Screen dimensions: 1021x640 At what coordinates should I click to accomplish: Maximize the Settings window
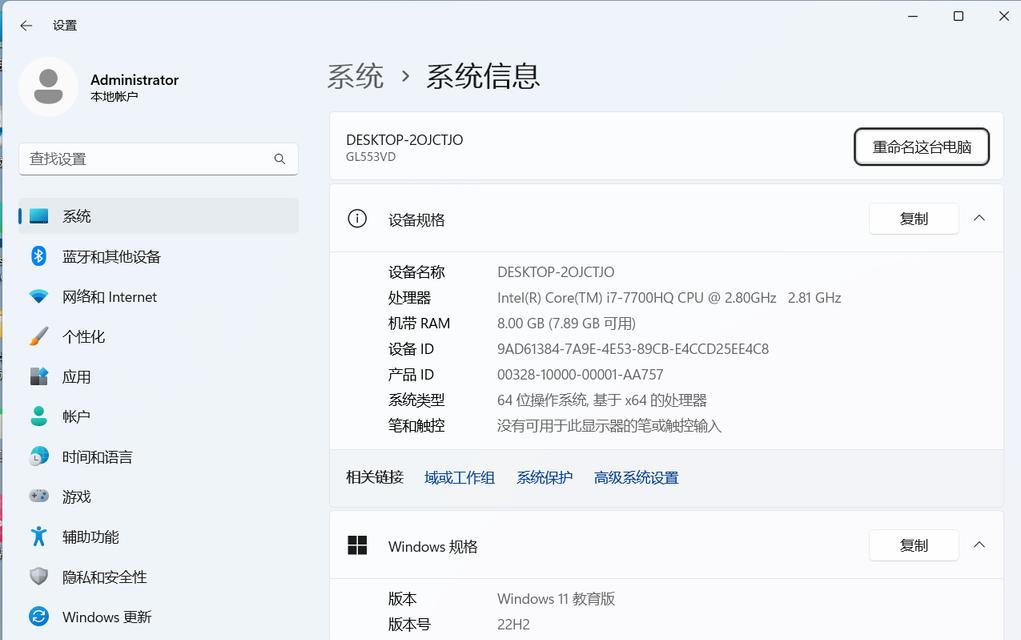[x=958, y=16]
